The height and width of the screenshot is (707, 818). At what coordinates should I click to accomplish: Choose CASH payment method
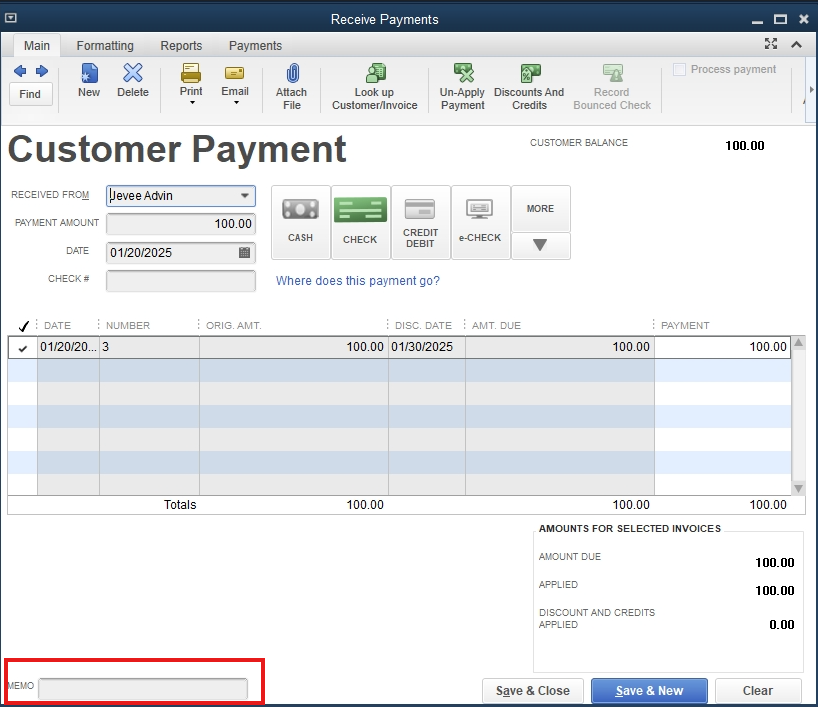pyautogui.click(x=300, y=221)
